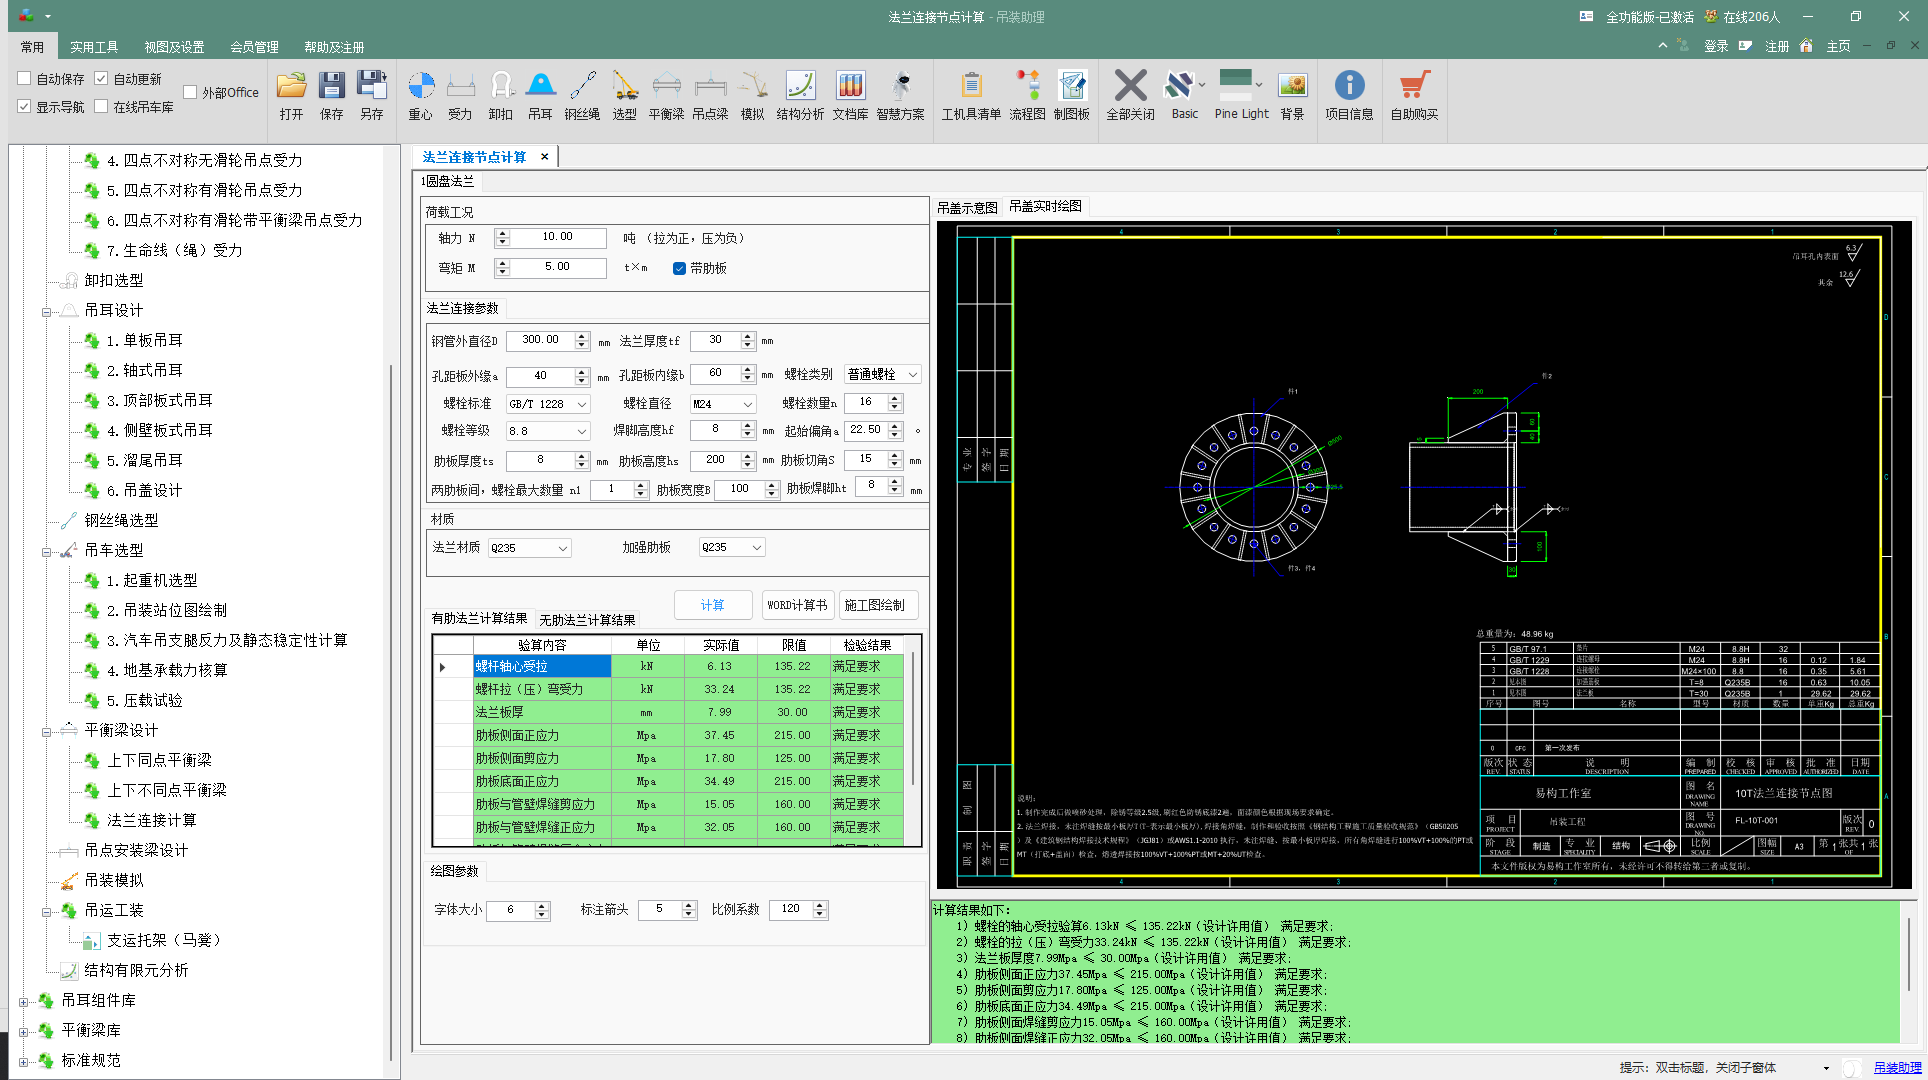Open the 卸扣 shackle tool
Screen dimensions: 1928x1080
[501, 87]
